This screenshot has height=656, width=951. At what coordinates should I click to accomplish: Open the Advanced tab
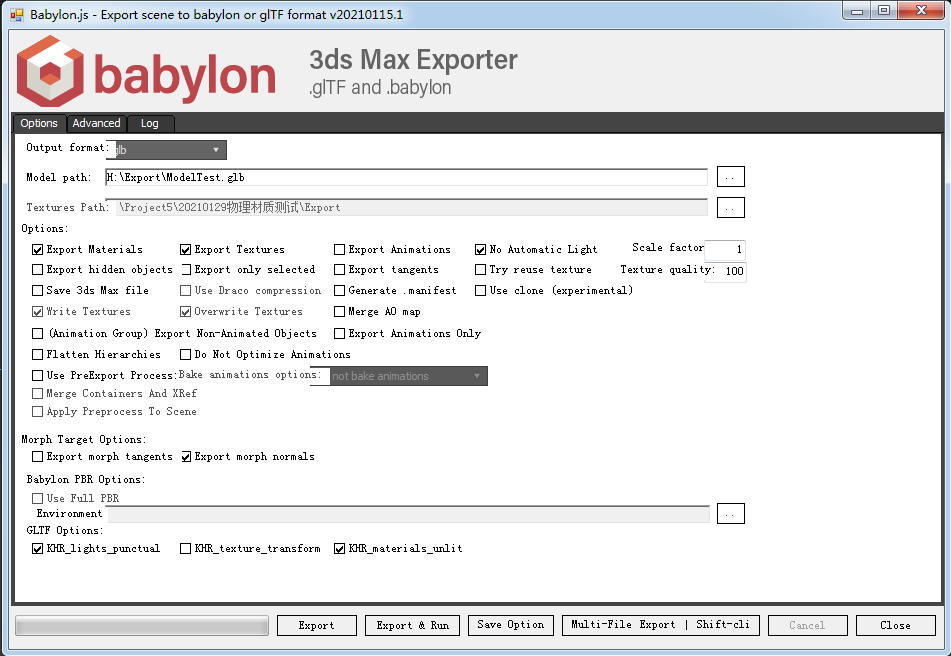[96, 123]
